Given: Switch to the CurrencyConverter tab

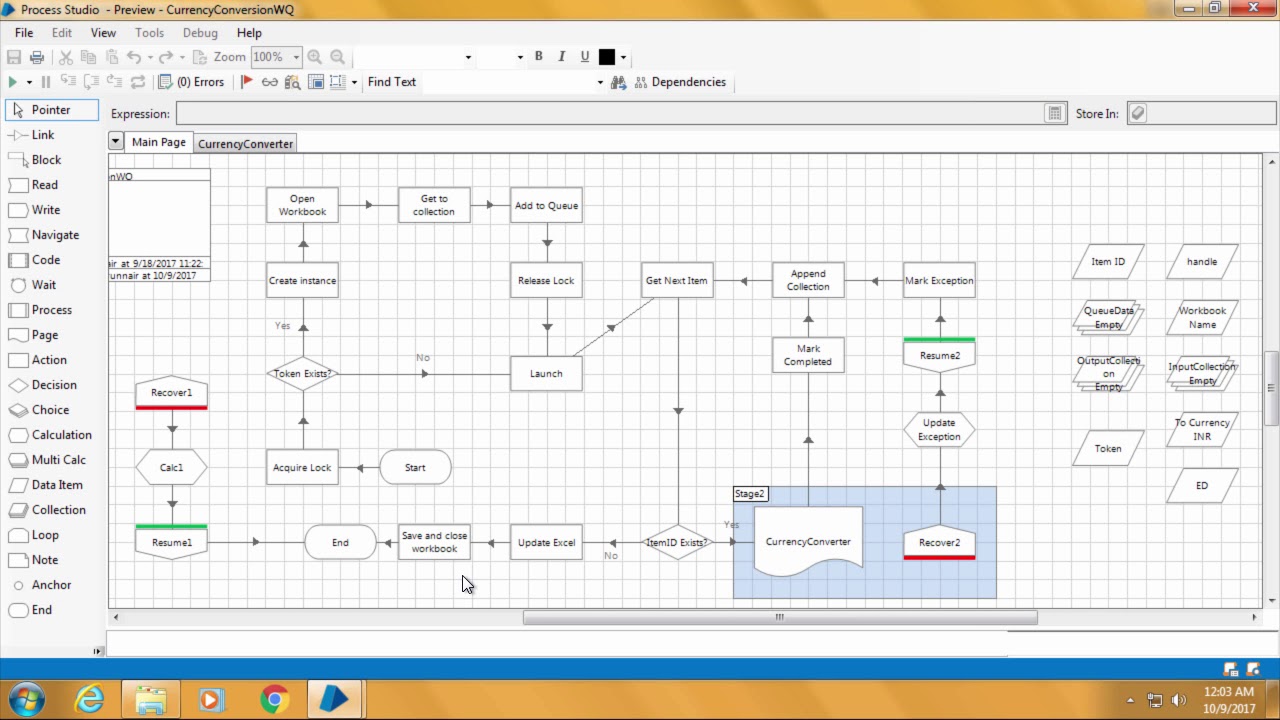Looking at the screenshot, I should [245, 144].
